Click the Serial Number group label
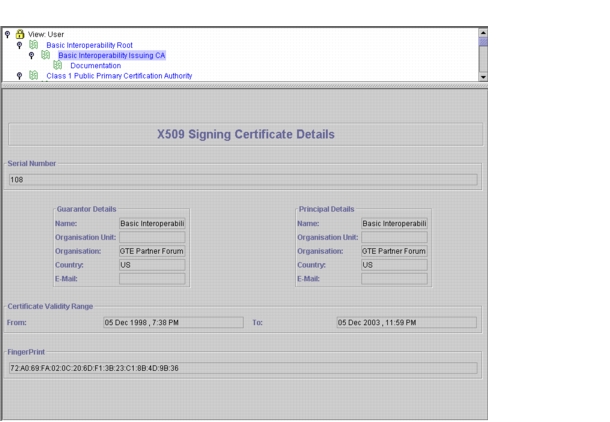 [32, 163]
